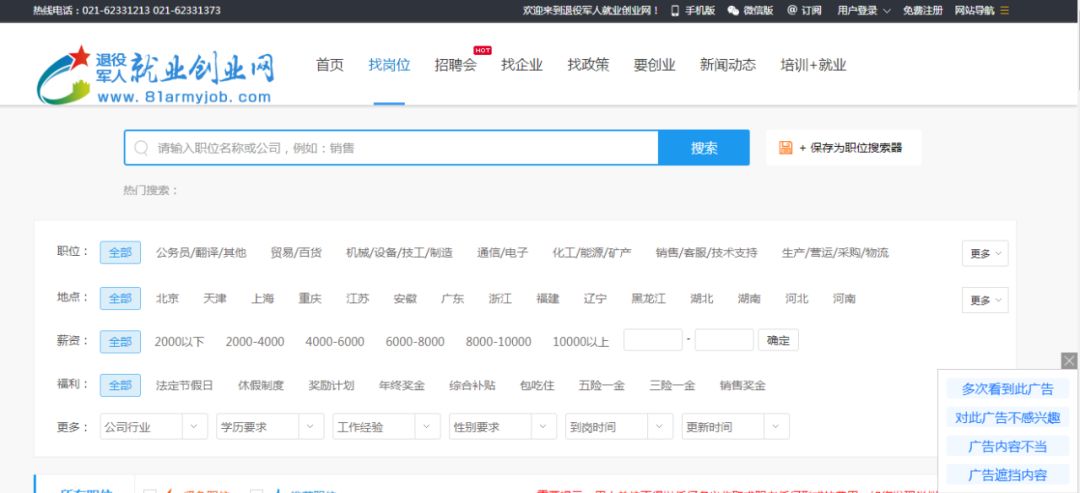Choose 对此广告不感兴趣 ad feedback option
Image resolution: width=1080 pixels, height=493 pixels.
(1007, 417)
